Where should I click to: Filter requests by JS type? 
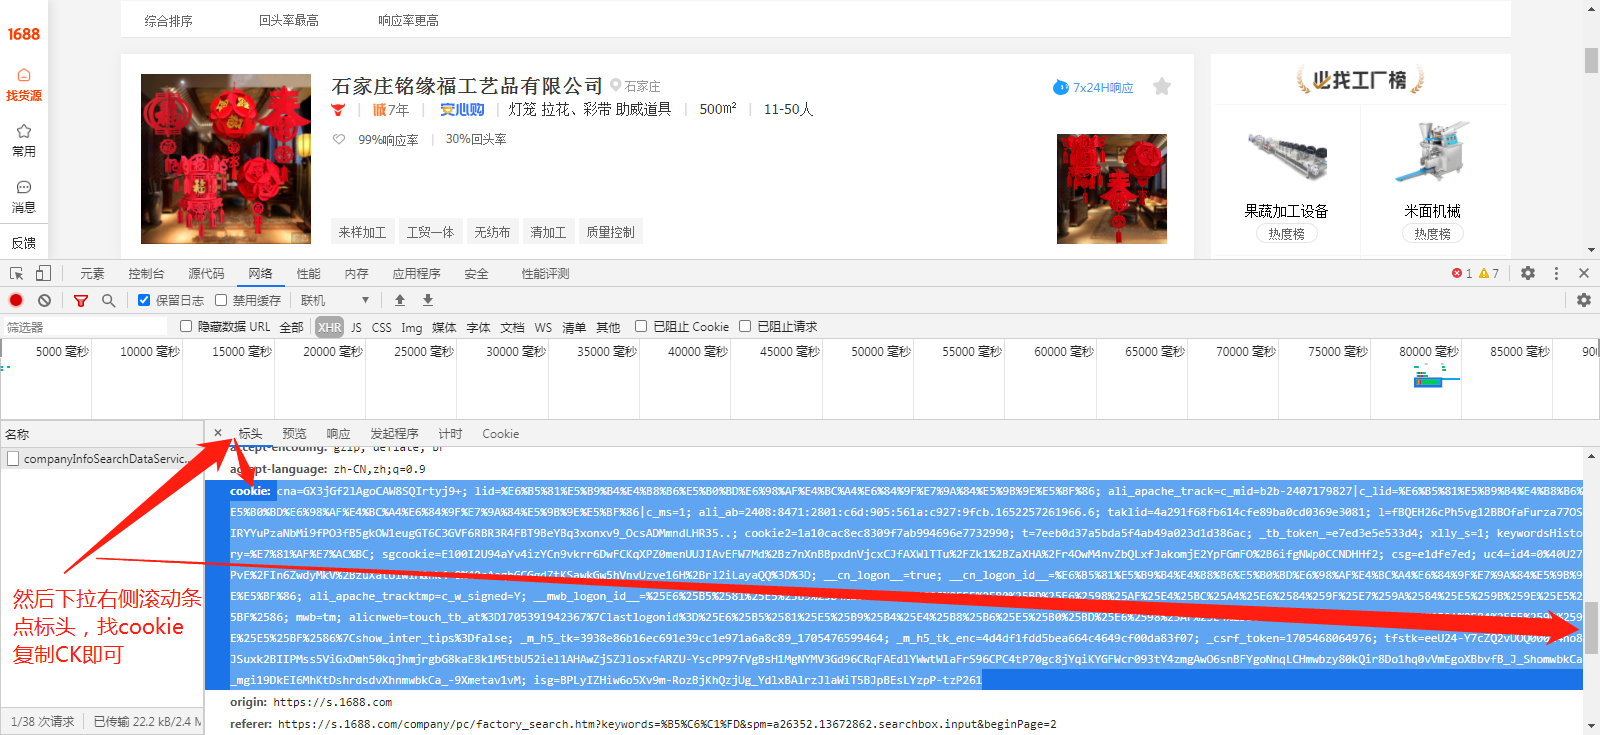click(356, 327)
